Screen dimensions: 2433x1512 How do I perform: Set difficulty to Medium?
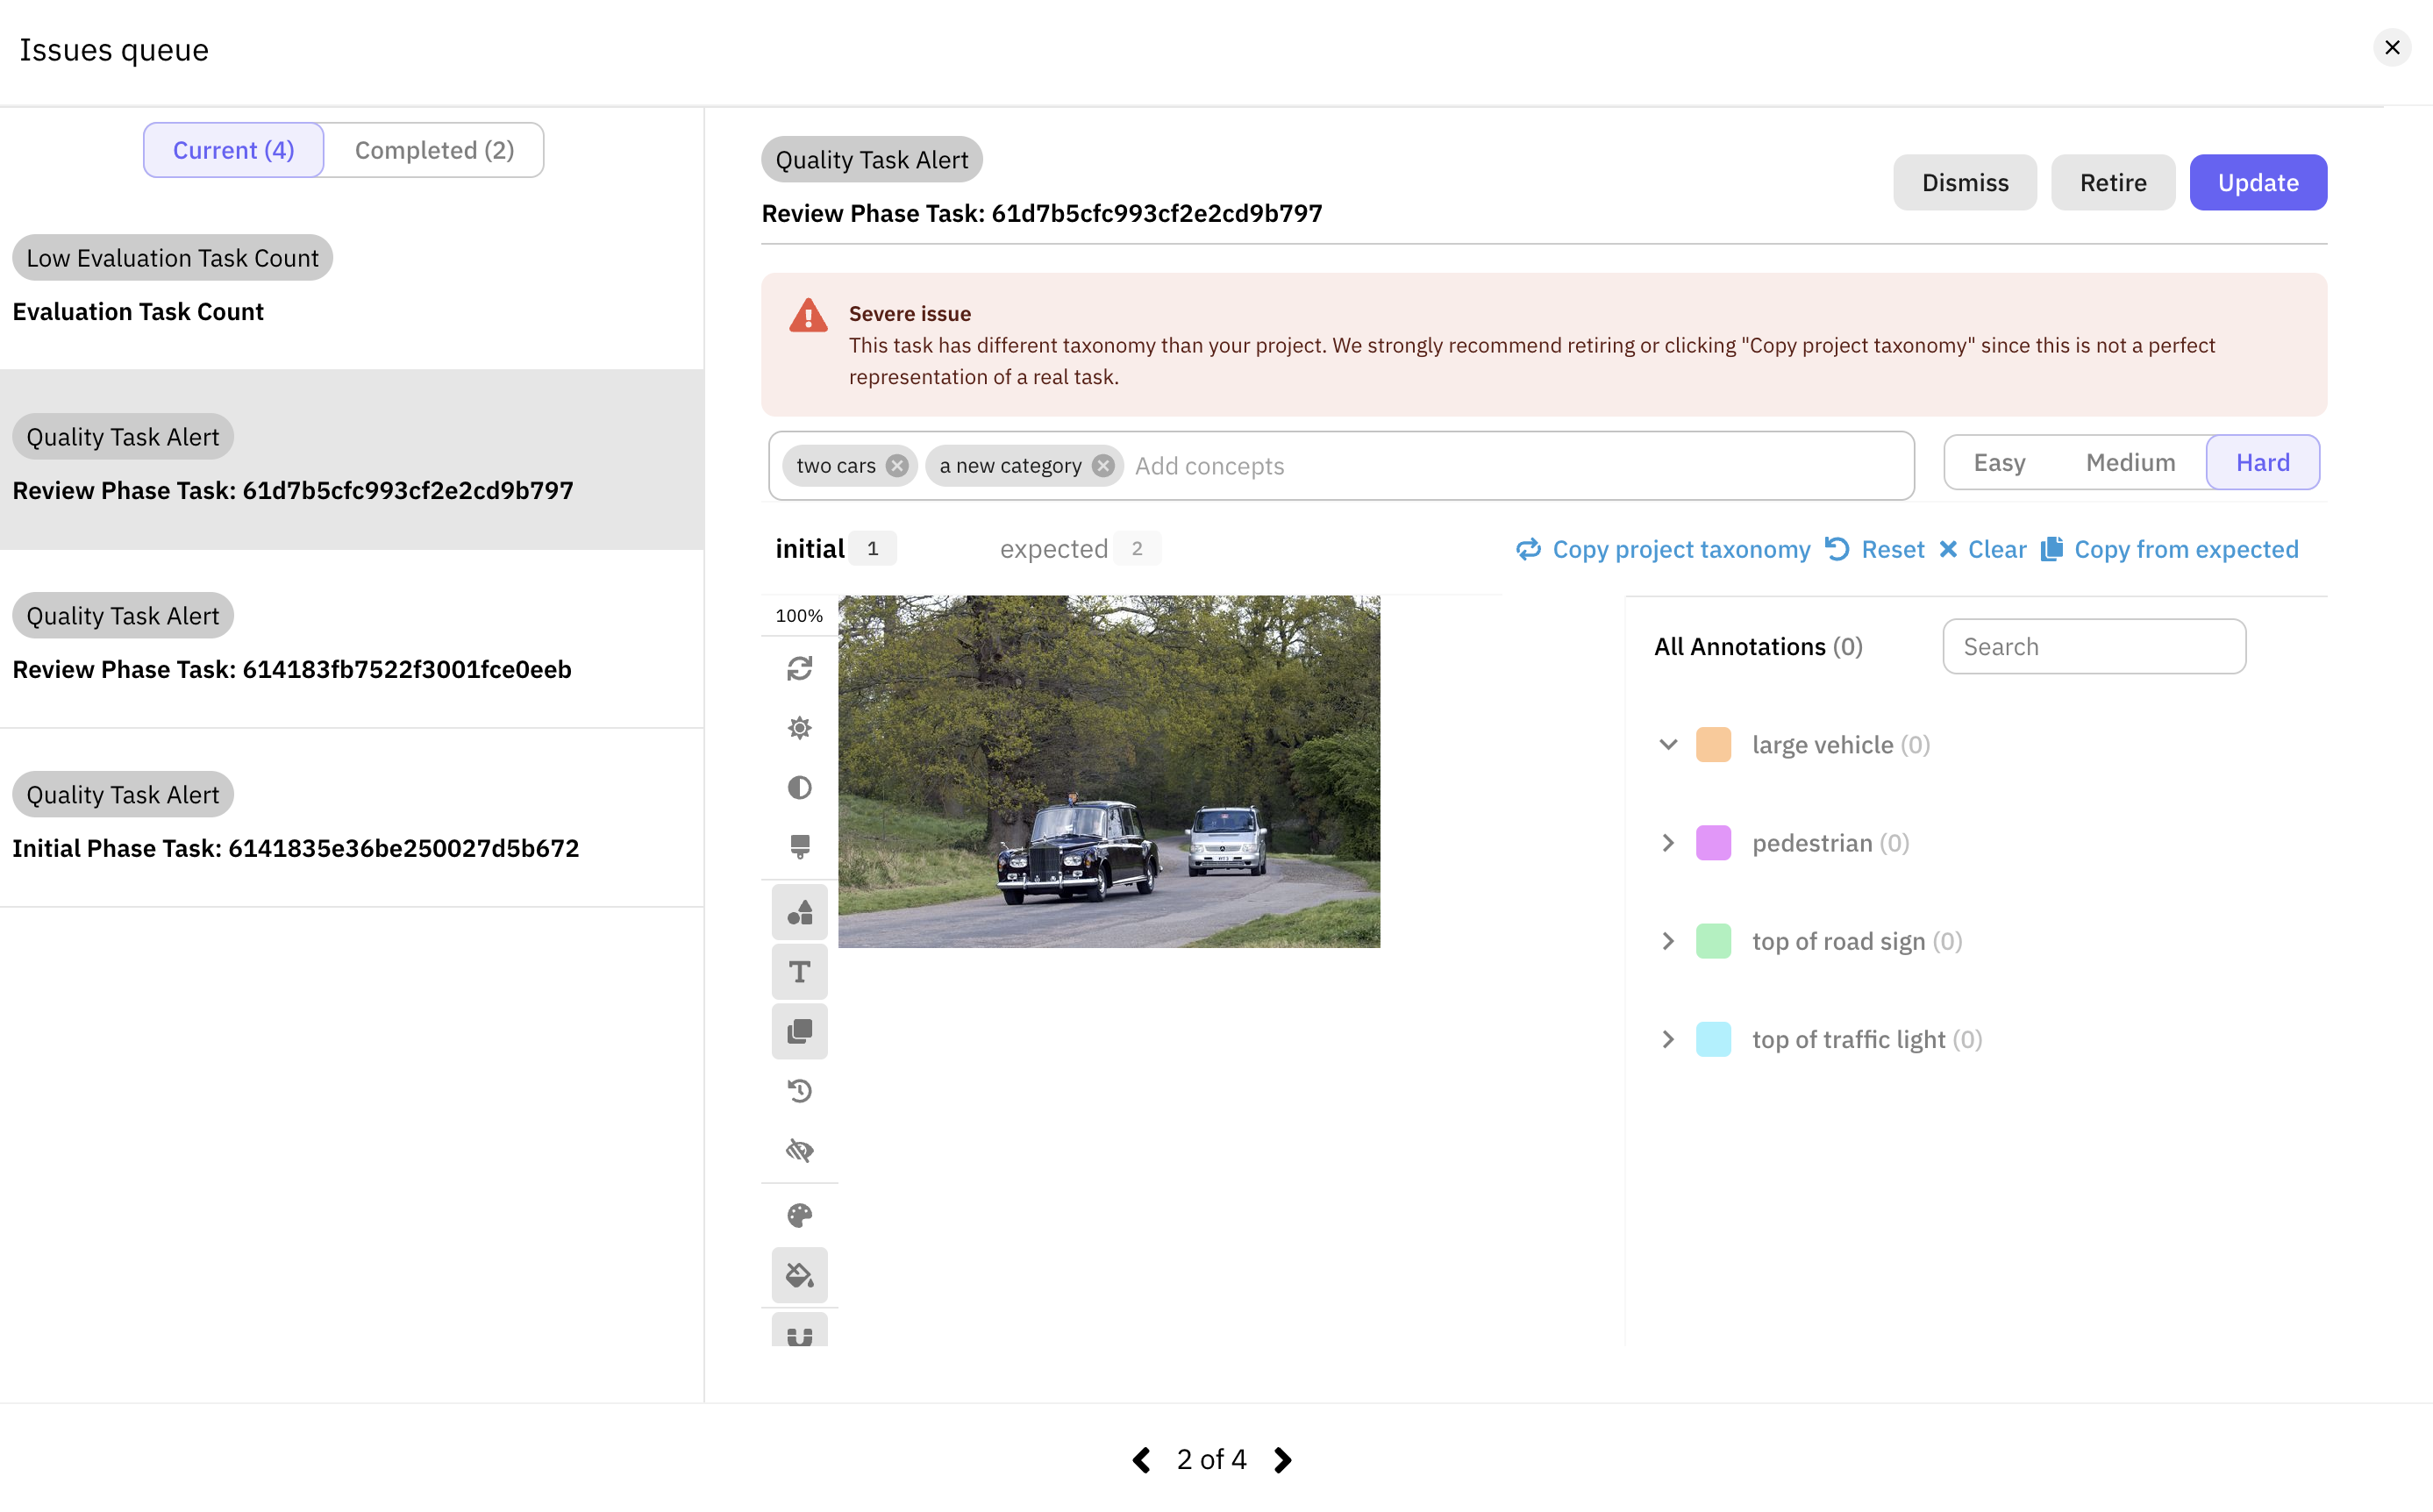point(2130,463)
